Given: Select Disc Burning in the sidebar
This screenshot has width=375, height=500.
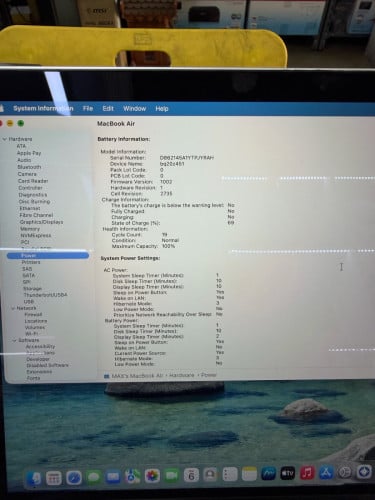Looking at the screenshot, I should [34, 202].
